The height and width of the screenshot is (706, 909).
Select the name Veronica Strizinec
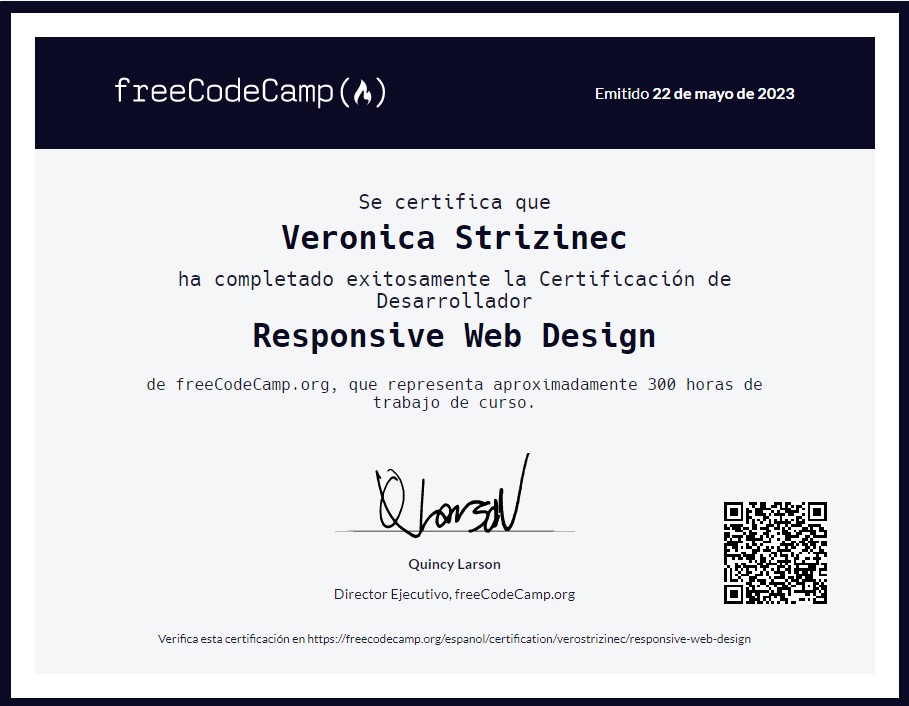[x=455, y=238]
